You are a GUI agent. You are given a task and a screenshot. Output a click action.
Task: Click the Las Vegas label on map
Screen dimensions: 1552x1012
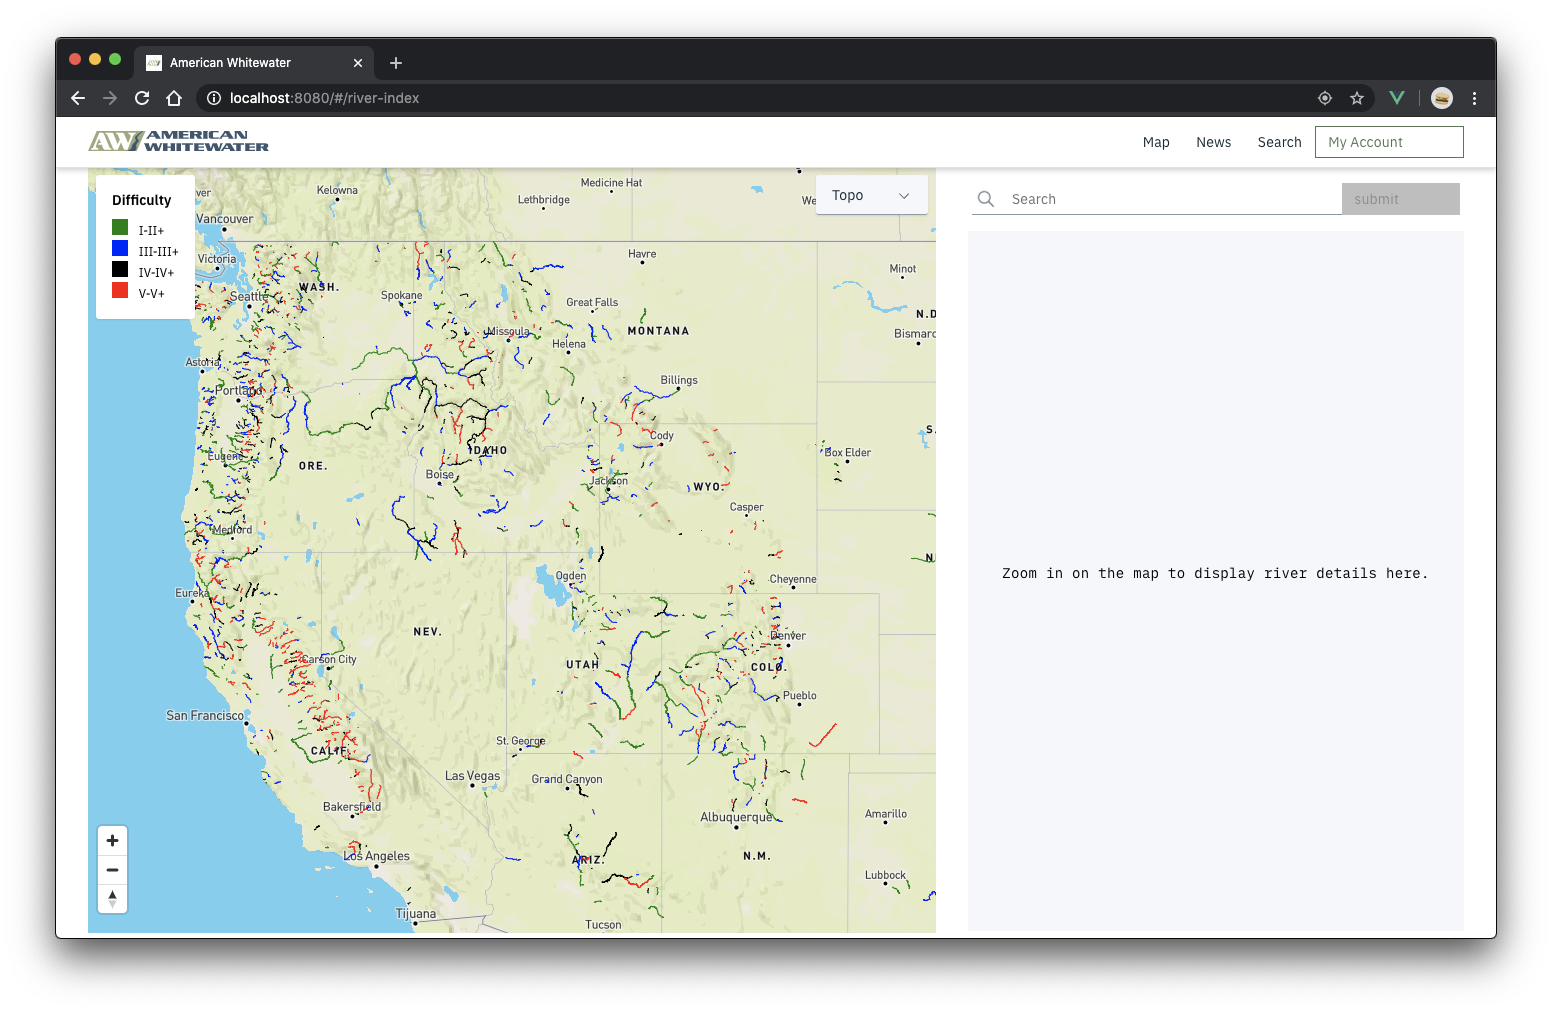tap(472, 776)
